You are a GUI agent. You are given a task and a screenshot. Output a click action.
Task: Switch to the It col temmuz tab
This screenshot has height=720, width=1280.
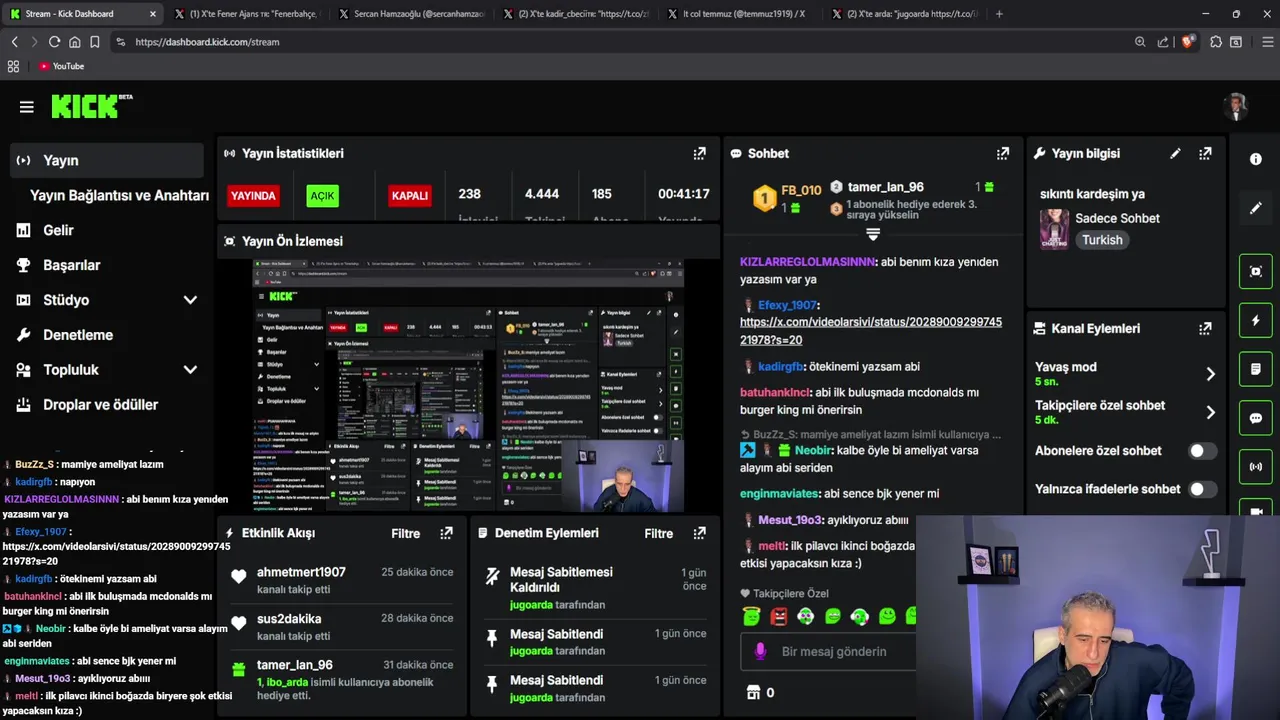click(738, 14)
